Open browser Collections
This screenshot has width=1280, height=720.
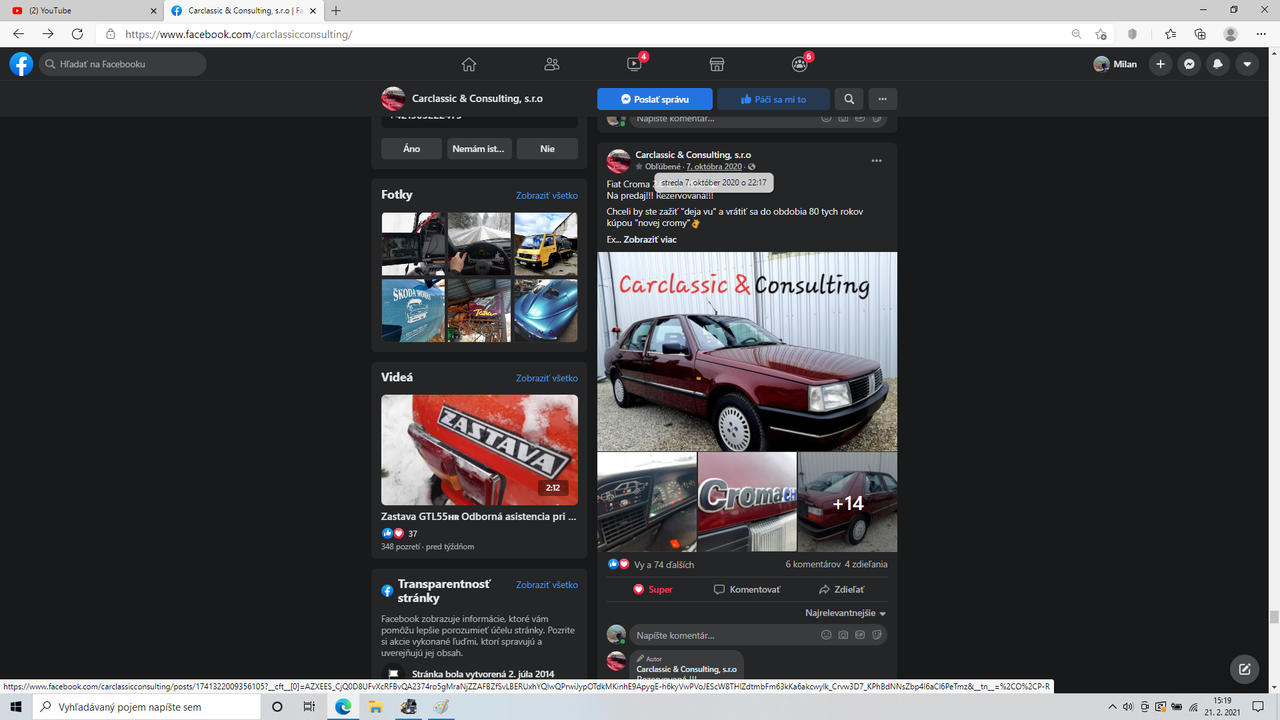[1200, 34]
